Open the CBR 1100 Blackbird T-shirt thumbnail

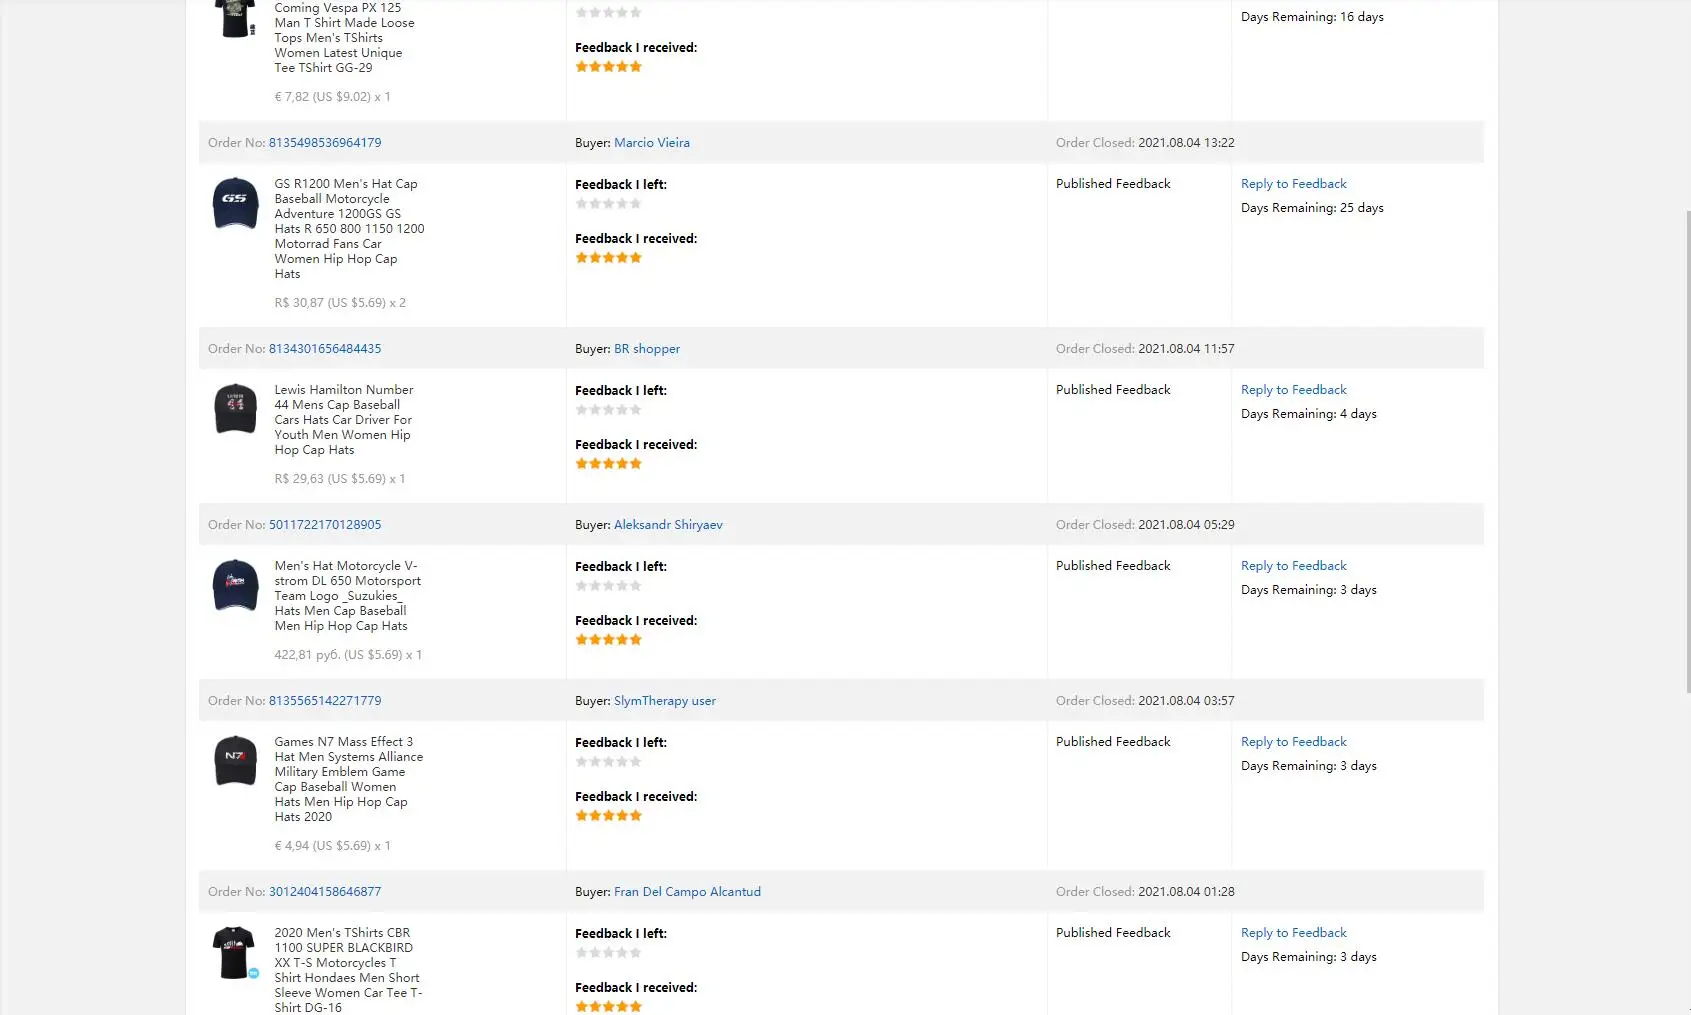[x=235, y=952]
